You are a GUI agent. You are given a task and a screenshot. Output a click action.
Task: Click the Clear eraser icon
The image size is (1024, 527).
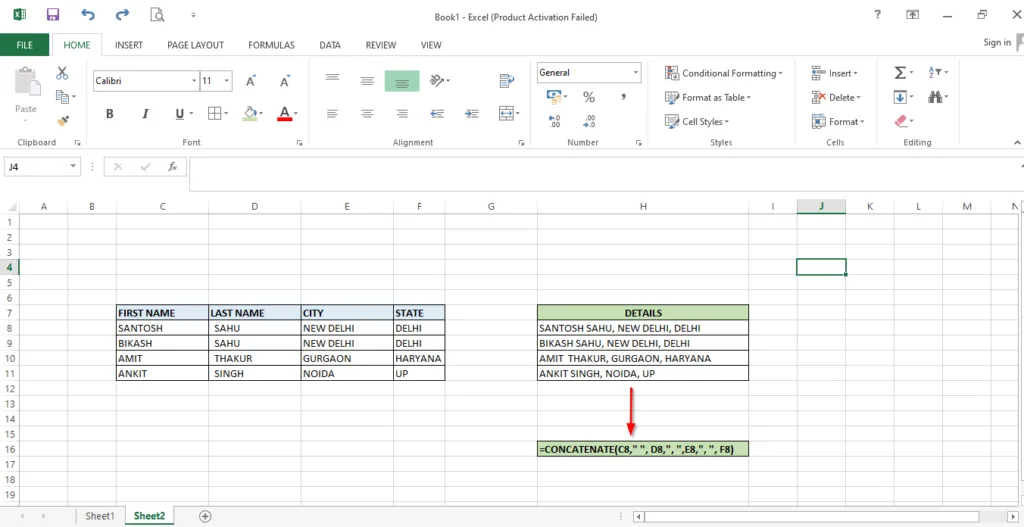(x=900, y=121)
